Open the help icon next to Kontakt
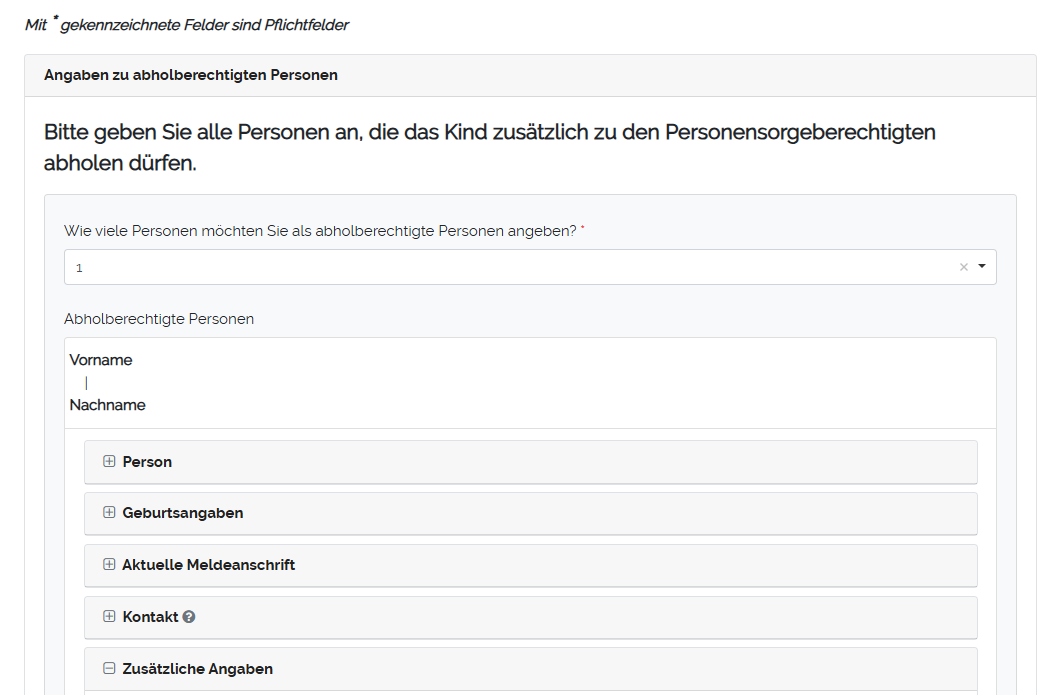This screenshot has width=1049, height=695. coord(189,617)
